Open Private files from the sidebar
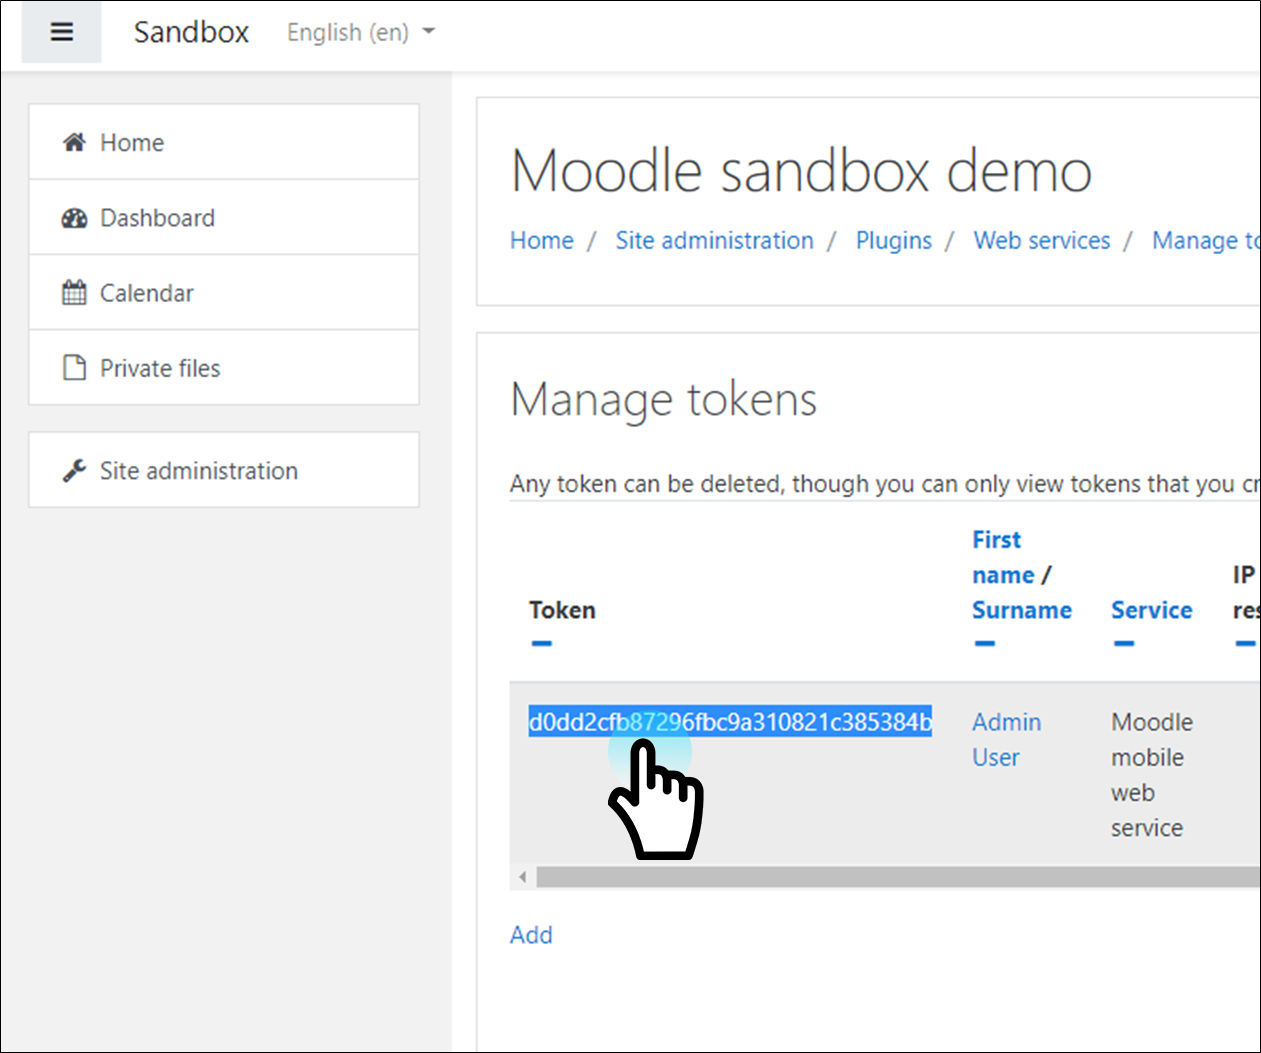Screen dimensions: 1261x1053 pyautogui.click(x=160, y=368)
